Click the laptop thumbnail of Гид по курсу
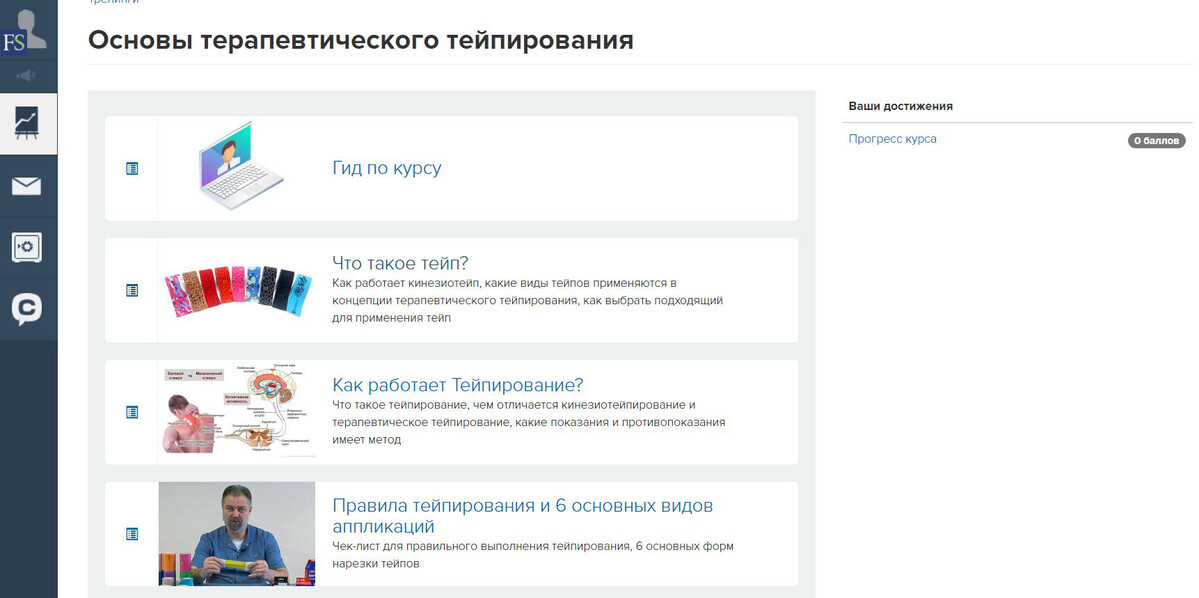The height and width of the screenshot is (598, 1199). (x=242, y=166)
